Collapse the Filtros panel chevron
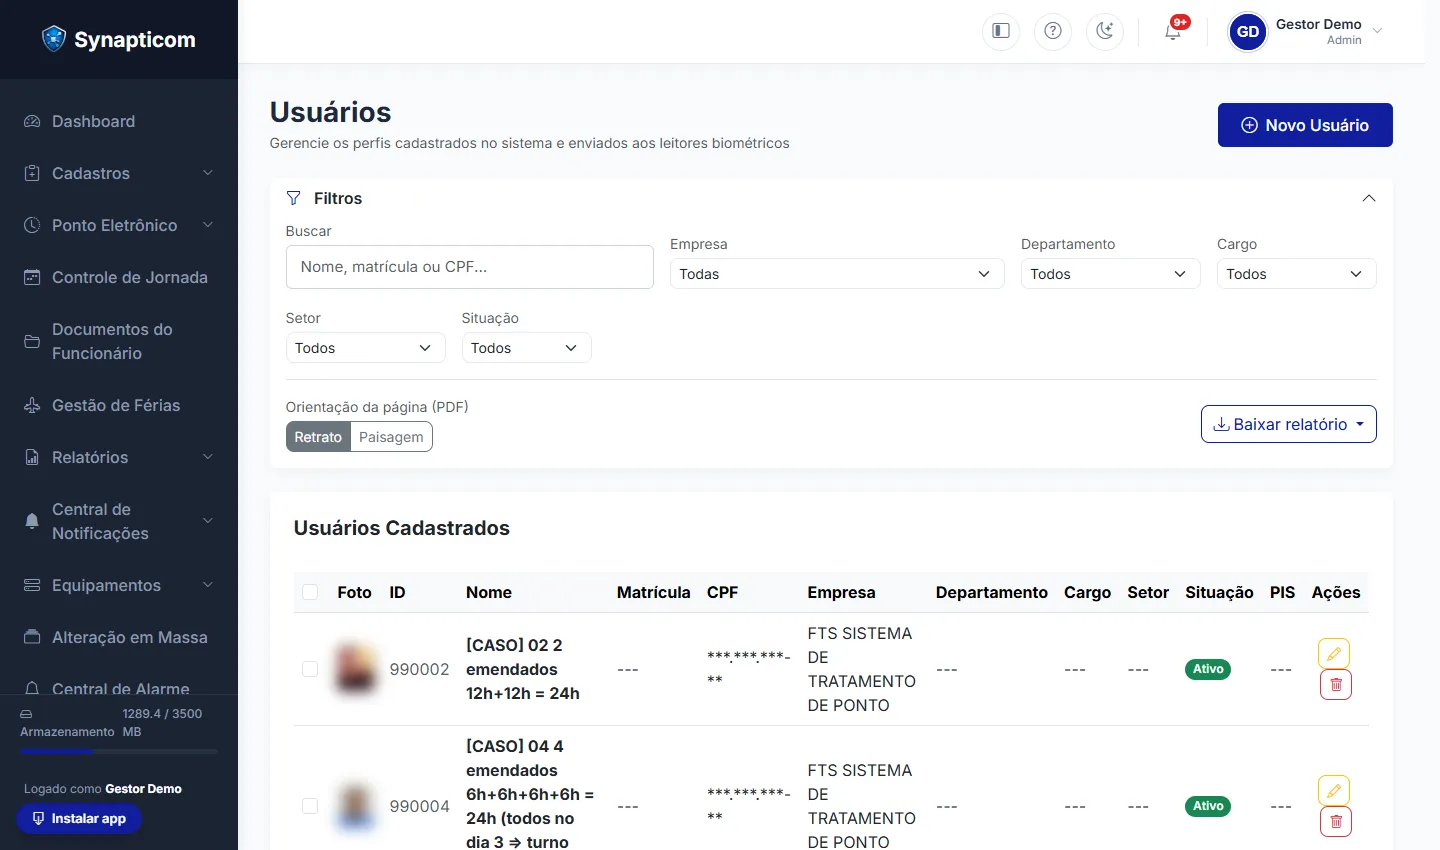The image size is (1440, 850). point(1369,198)
